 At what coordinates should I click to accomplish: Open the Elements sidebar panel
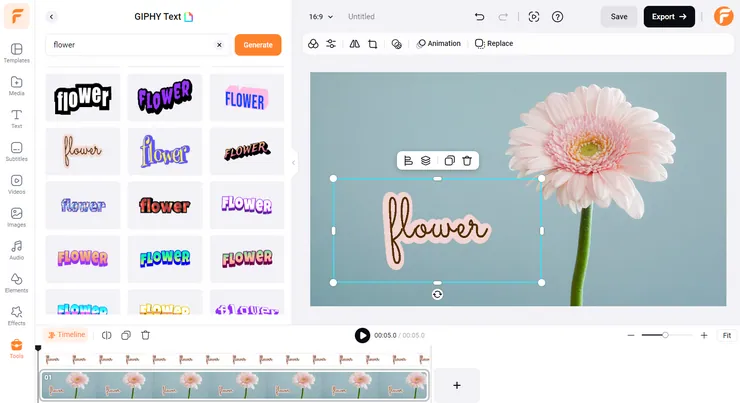pyautogui.click(x=17, y=283)
